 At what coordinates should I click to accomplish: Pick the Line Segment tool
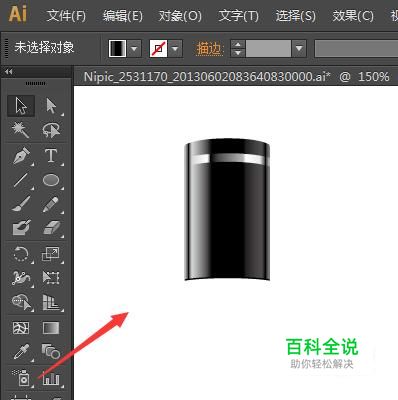point(21,180)
